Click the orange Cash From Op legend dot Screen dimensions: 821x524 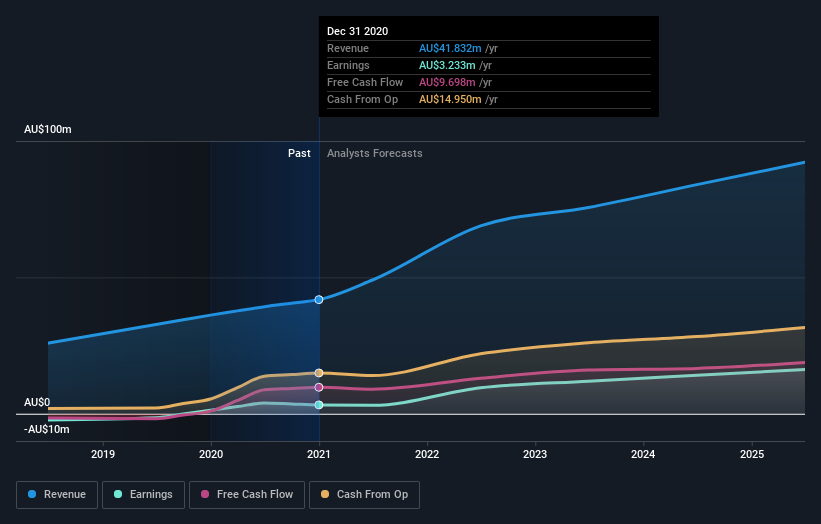[325, 494]
